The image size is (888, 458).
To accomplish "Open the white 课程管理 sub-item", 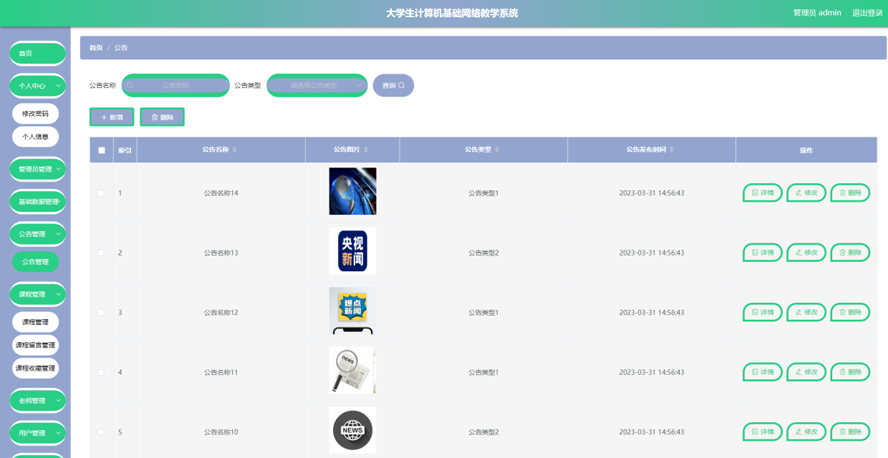I will click(x=35, y=322).
